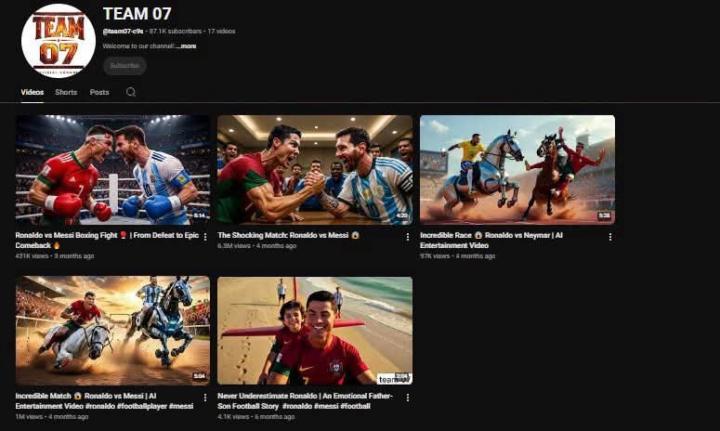This screenshot has width=720, height=431.
Task: Open the arm wrestling Ronaldo vs Messi thumbnail
Action: 315,170
